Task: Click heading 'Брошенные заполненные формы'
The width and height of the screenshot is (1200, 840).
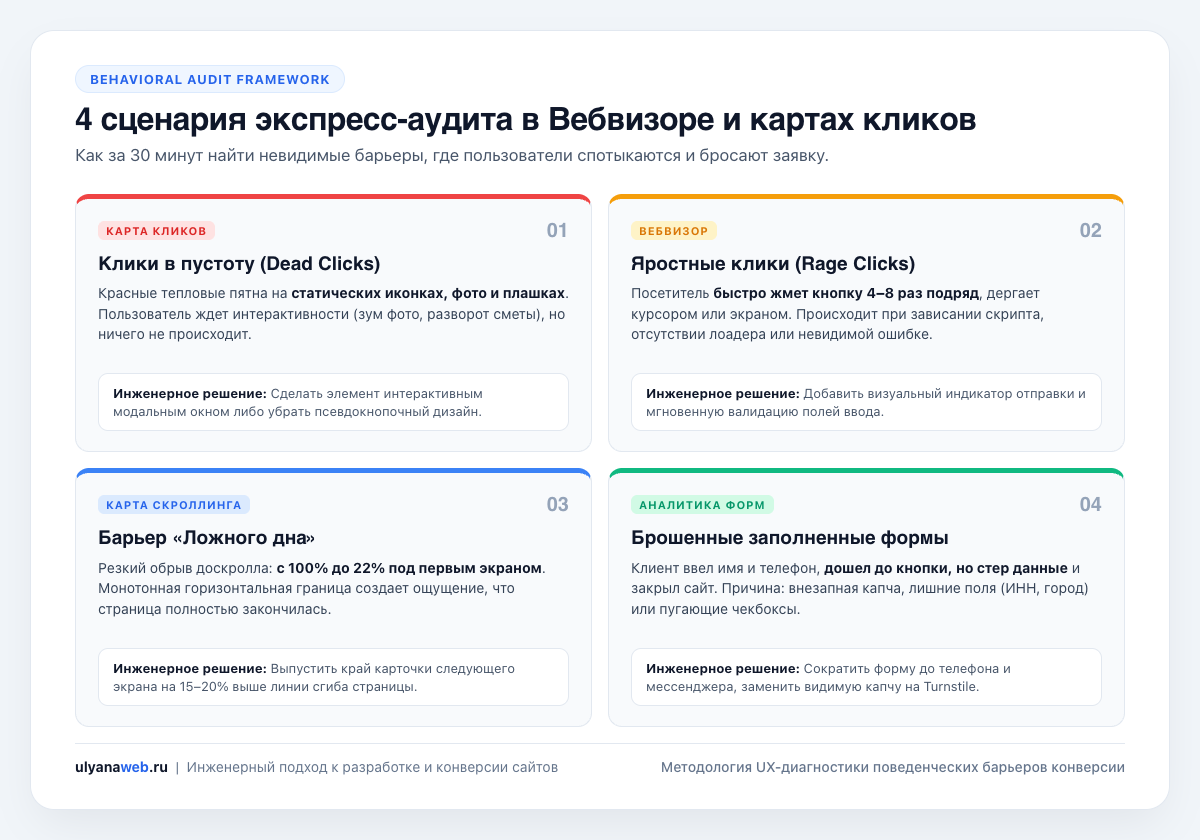Action: [x=790, y=538]
